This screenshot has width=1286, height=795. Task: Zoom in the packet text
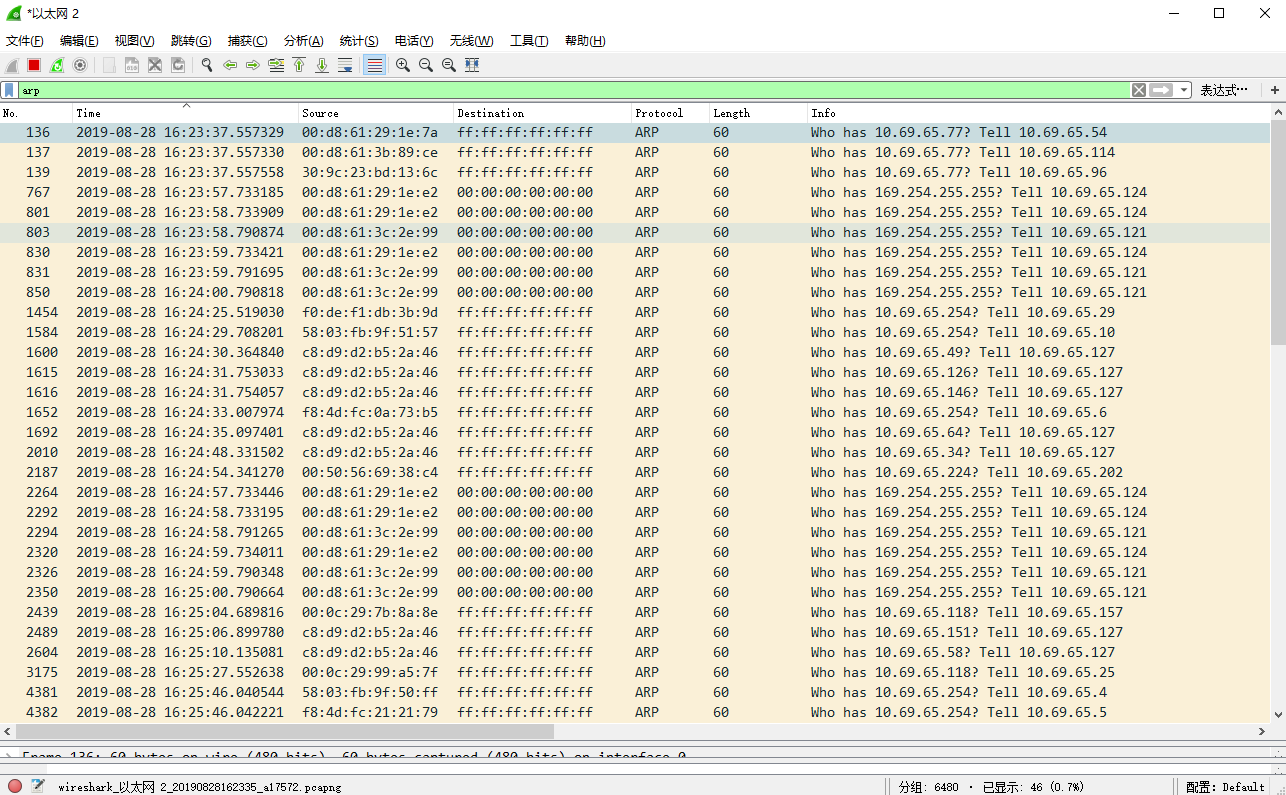[403, 65]
